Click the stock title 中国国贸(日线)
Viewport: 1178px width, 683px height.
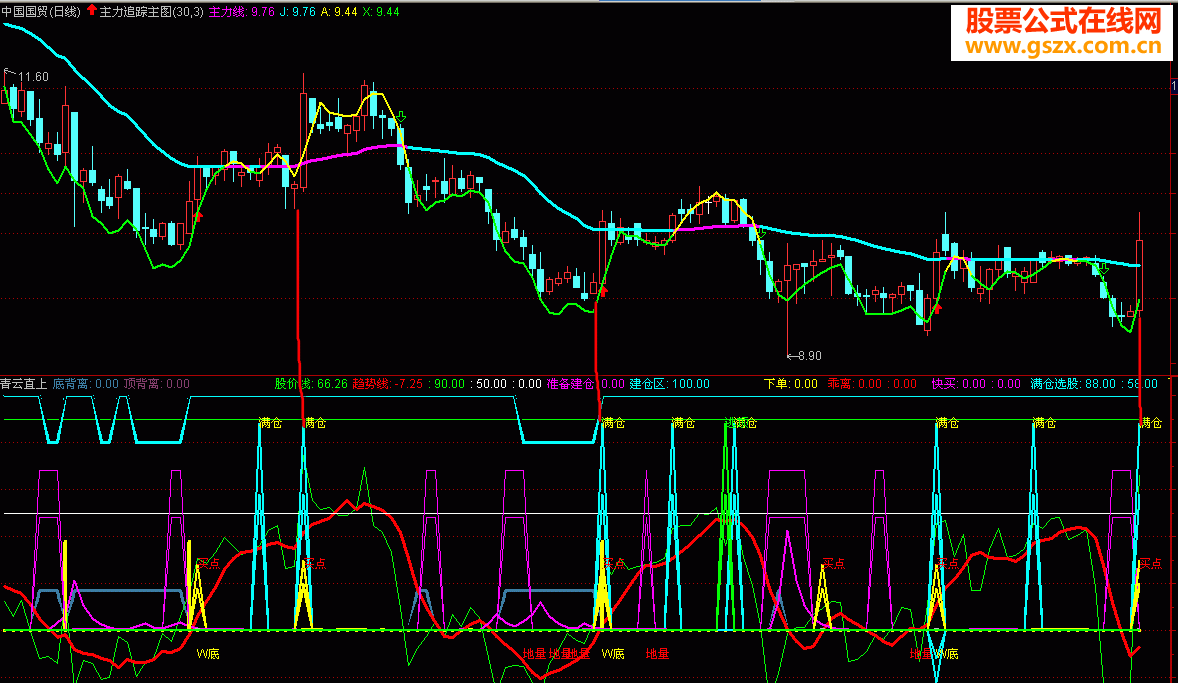point(41,11)
